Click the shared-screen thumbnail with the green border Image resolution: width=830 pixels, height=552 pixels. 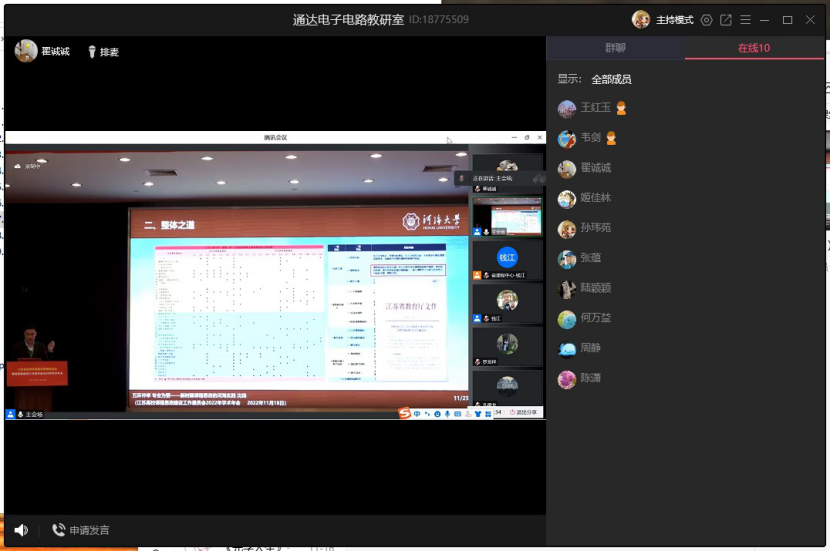tap(507, 216)
